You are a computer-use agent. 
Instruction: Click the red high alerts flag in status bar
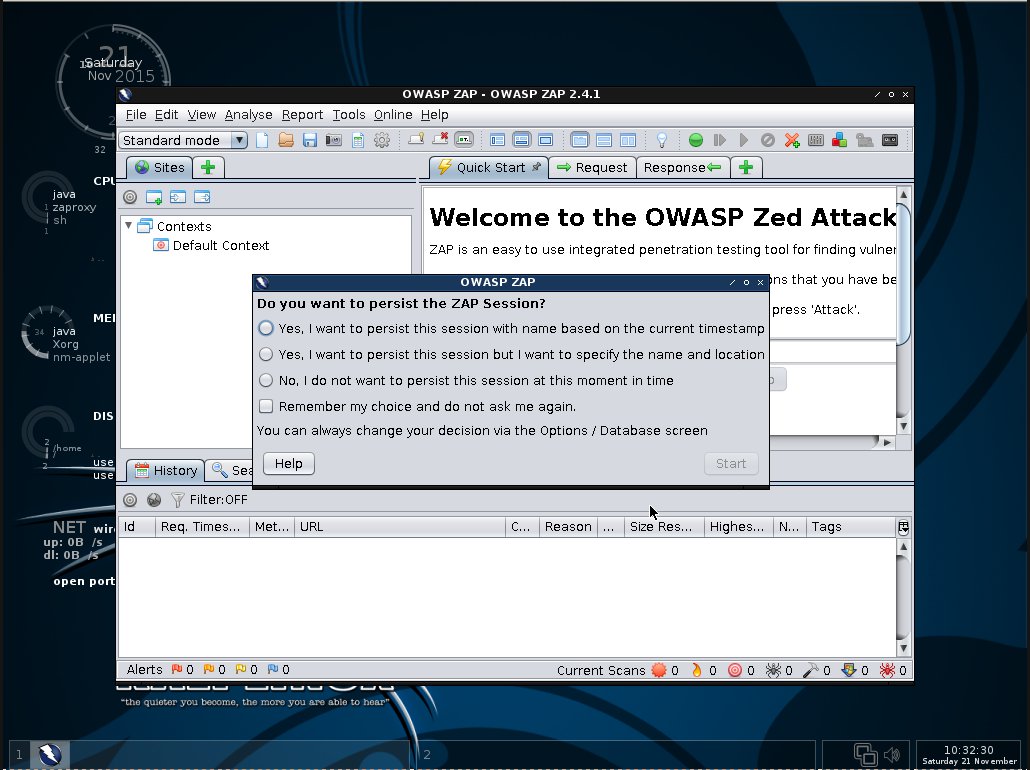[x=177, y=669]
